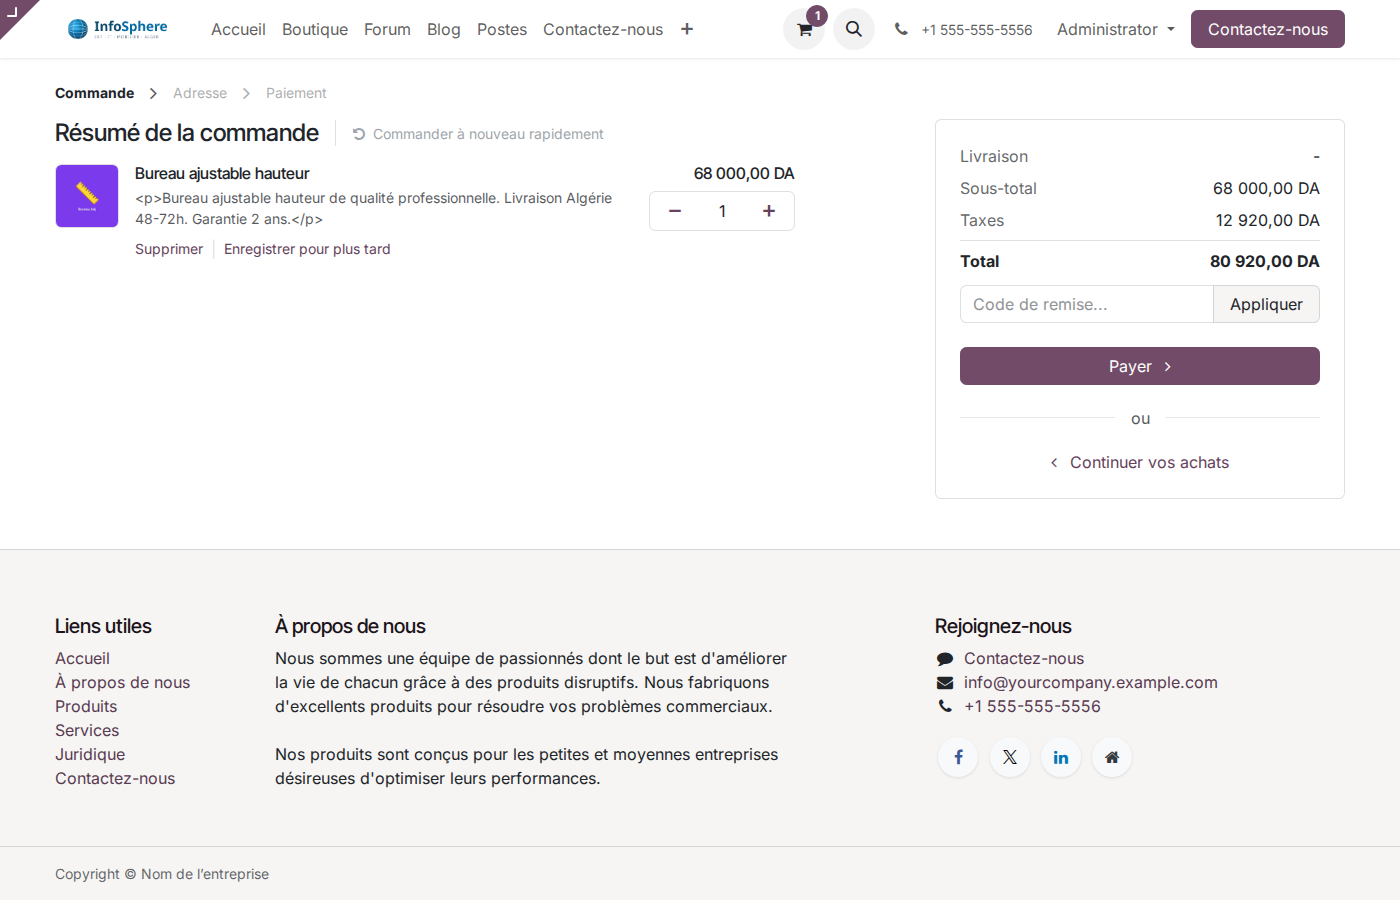Click the top-left corner editor toggle
Viewport: 1400px width, 900px height.
(12, 12)
